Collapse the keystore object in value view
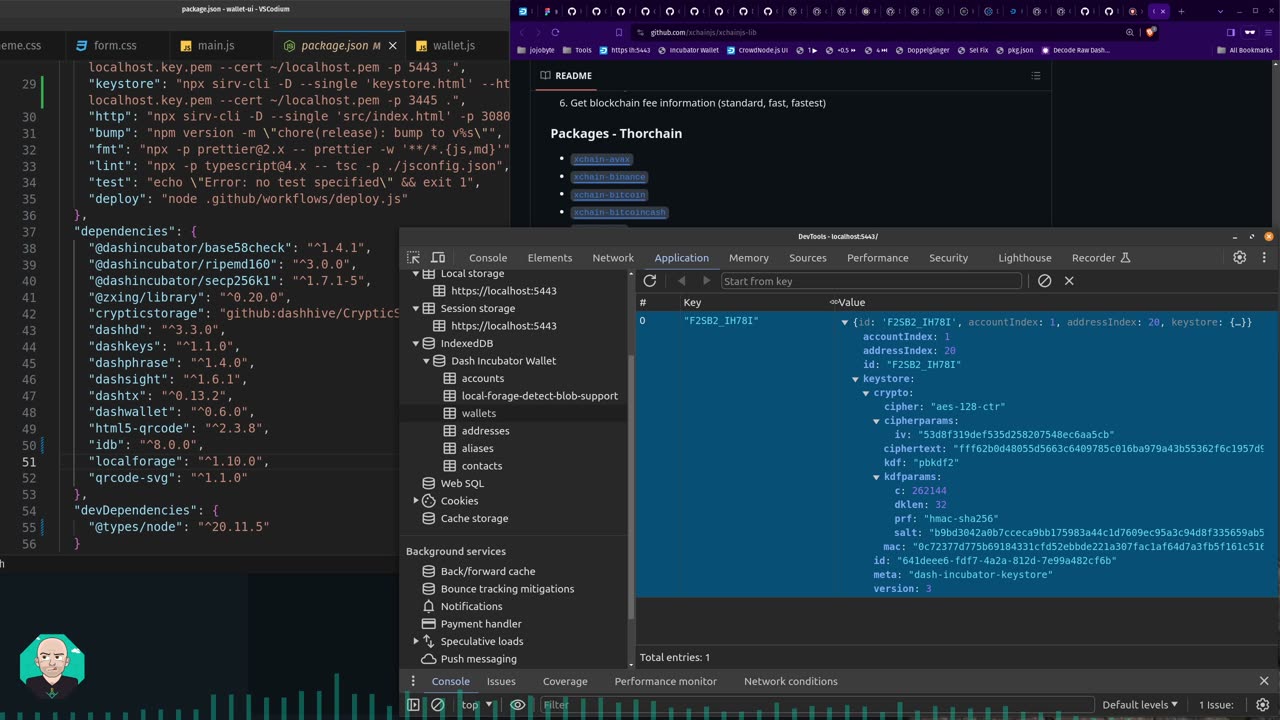Viewport: 1280px width, 720px height. (x=855, y=379)
